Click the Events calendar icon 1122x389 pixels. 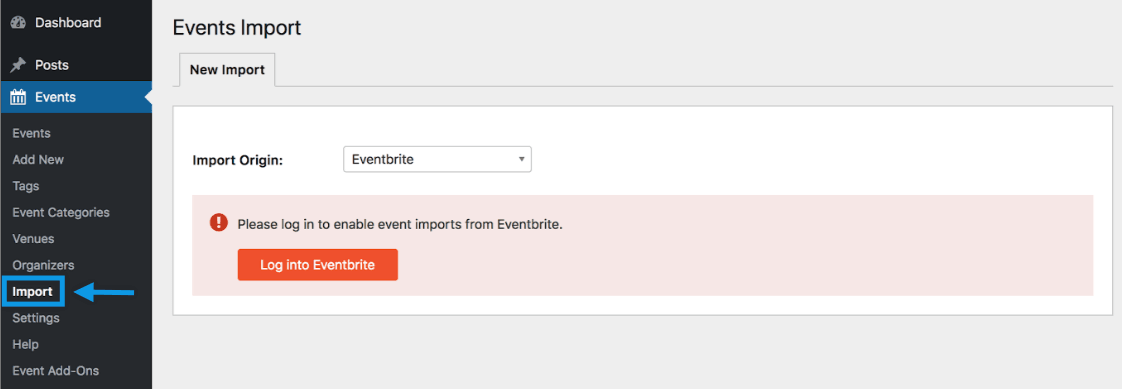(18, 97)
